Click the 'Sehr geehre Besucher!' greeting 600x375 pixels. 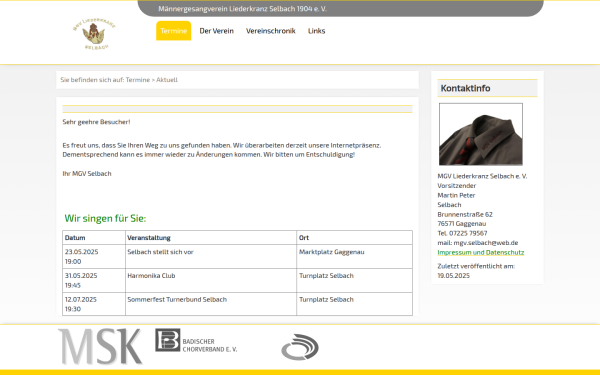(96, 122)
